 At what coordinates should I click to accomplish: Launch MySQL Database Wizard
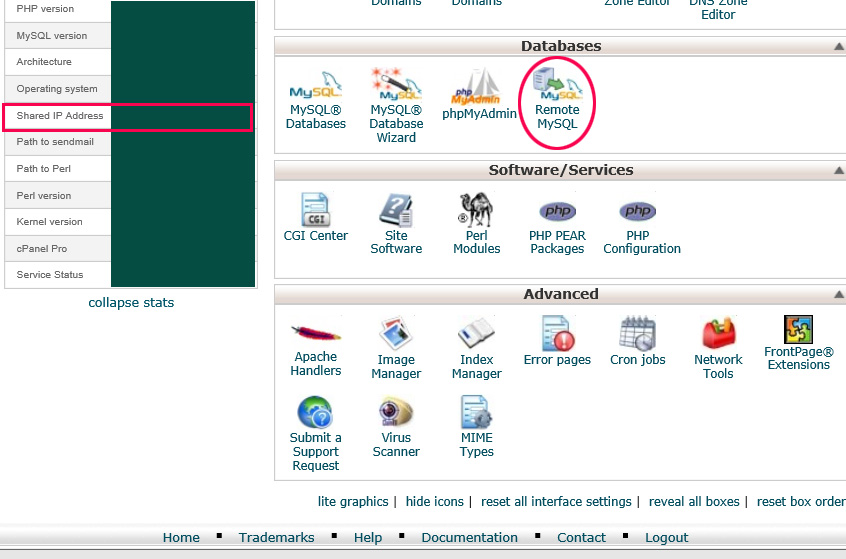click(396, 84)
